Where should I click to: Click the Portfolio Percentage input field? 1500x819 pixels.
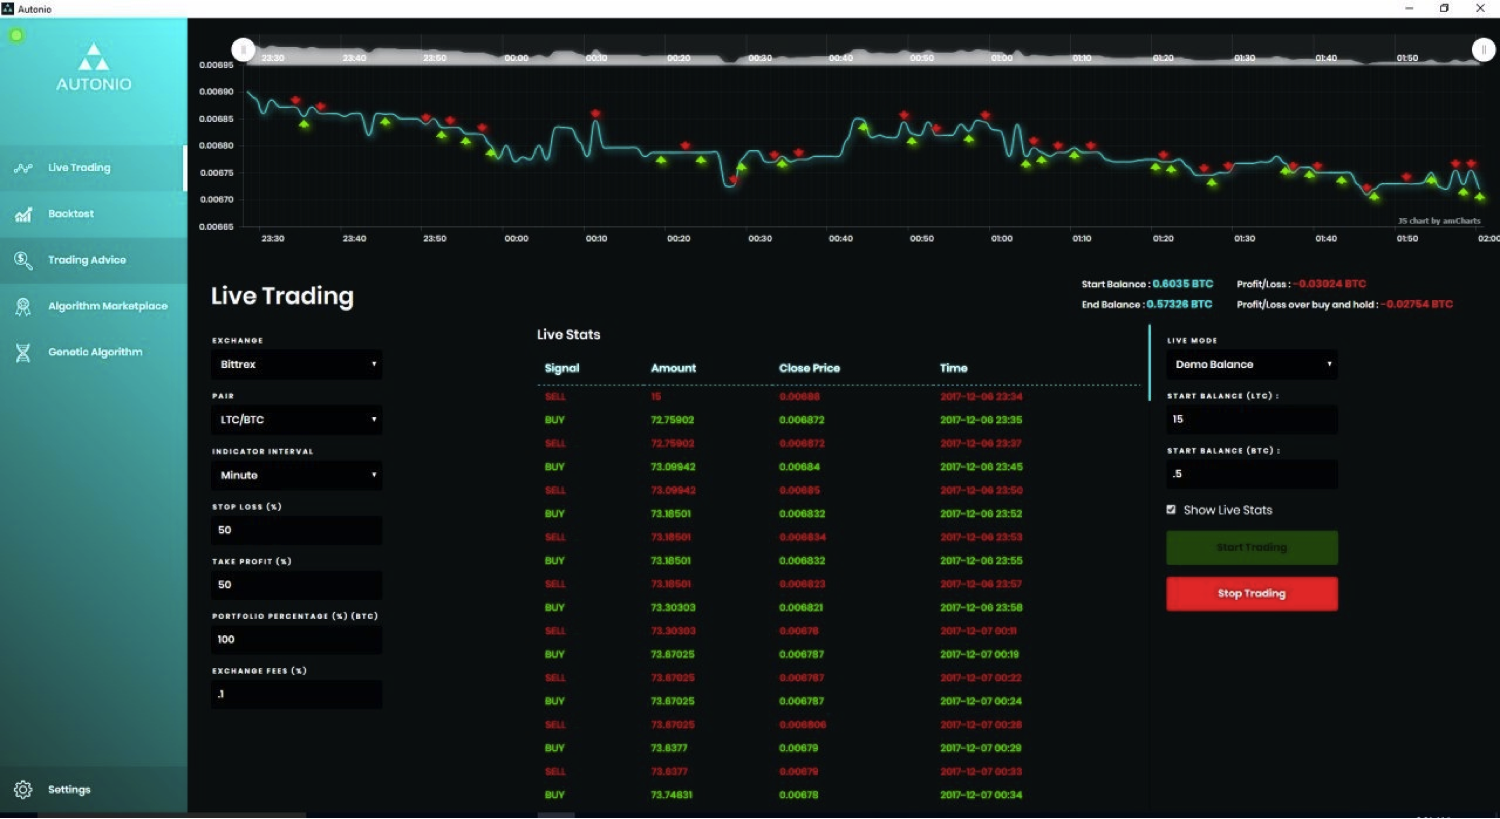pos(296,640)
